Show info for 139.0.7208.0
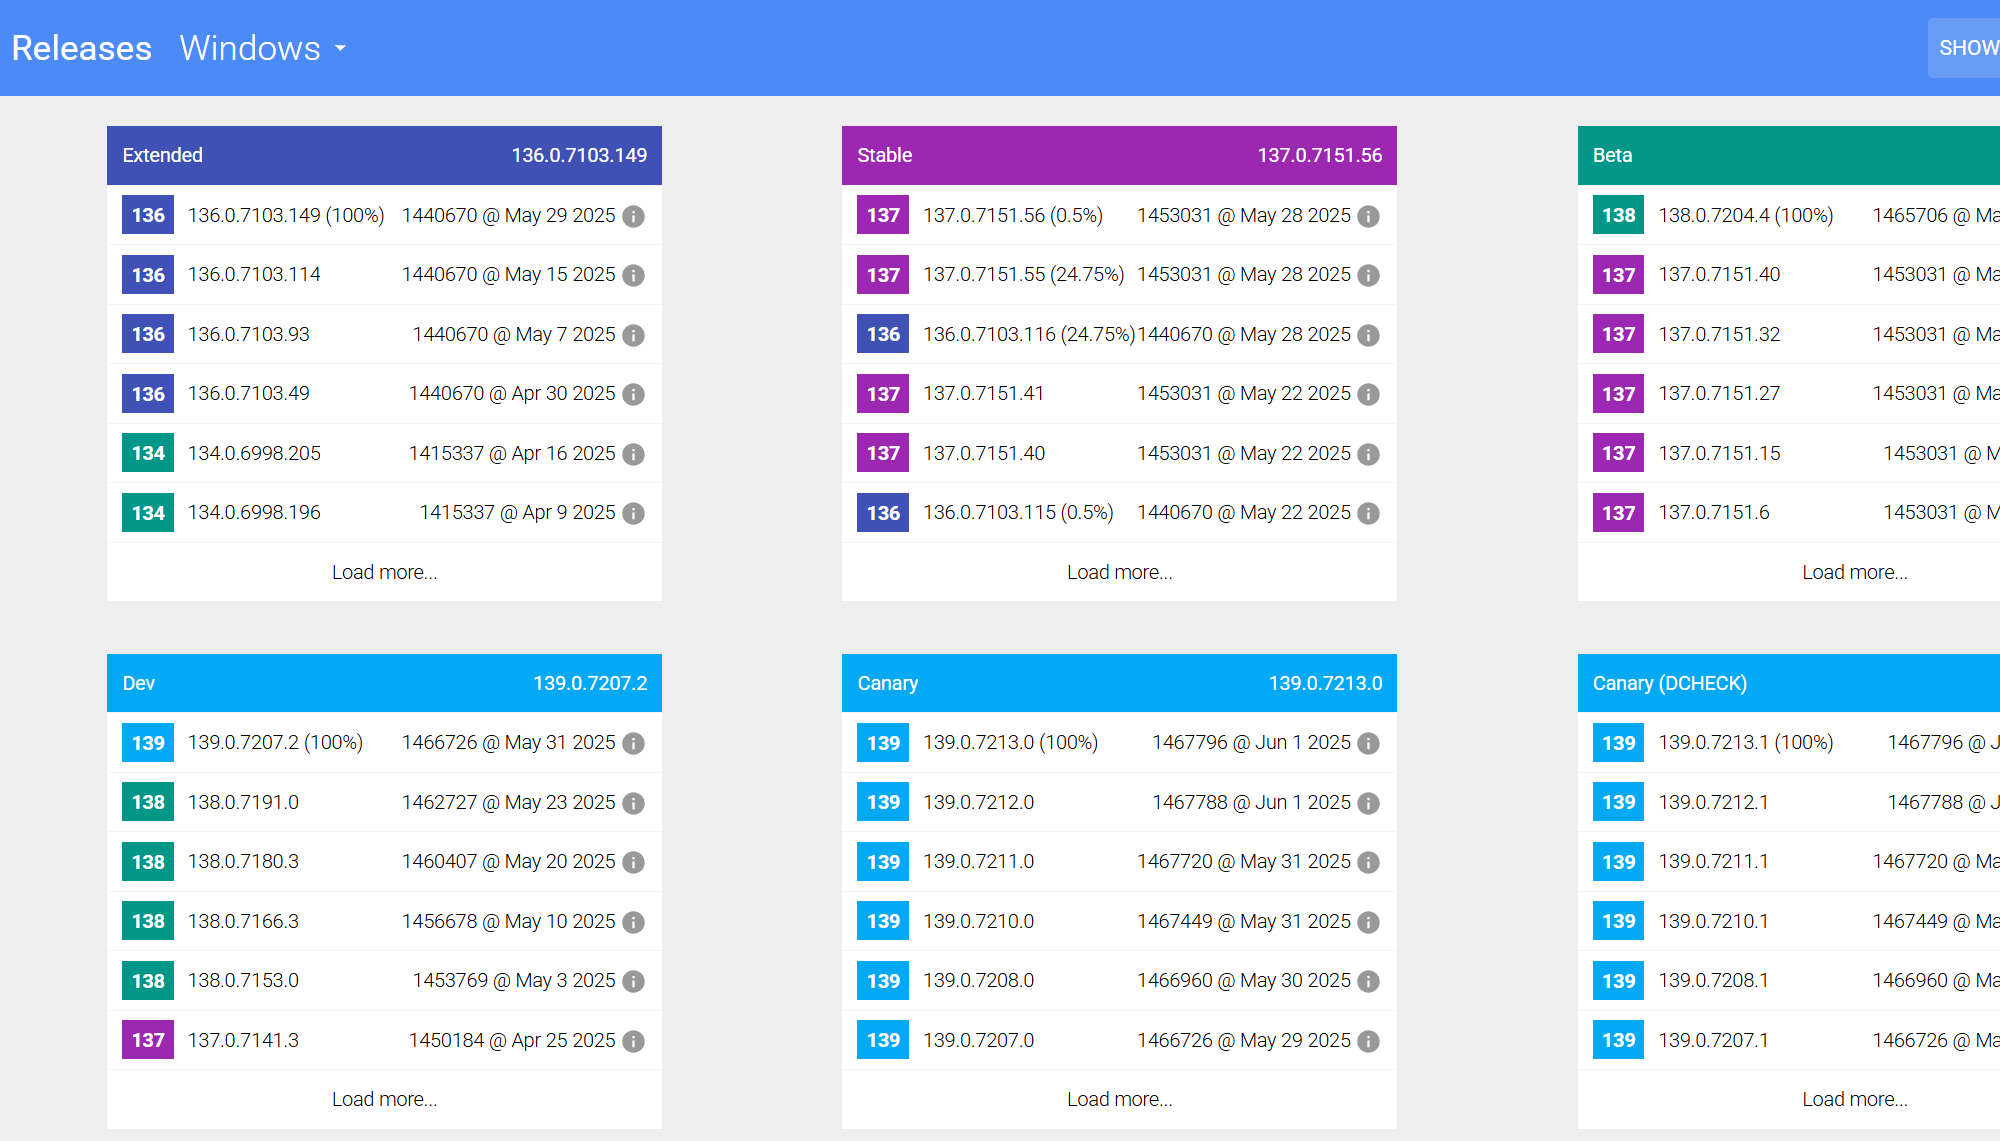Viewport: 2000px width, 1141px height. [1369, 981]
